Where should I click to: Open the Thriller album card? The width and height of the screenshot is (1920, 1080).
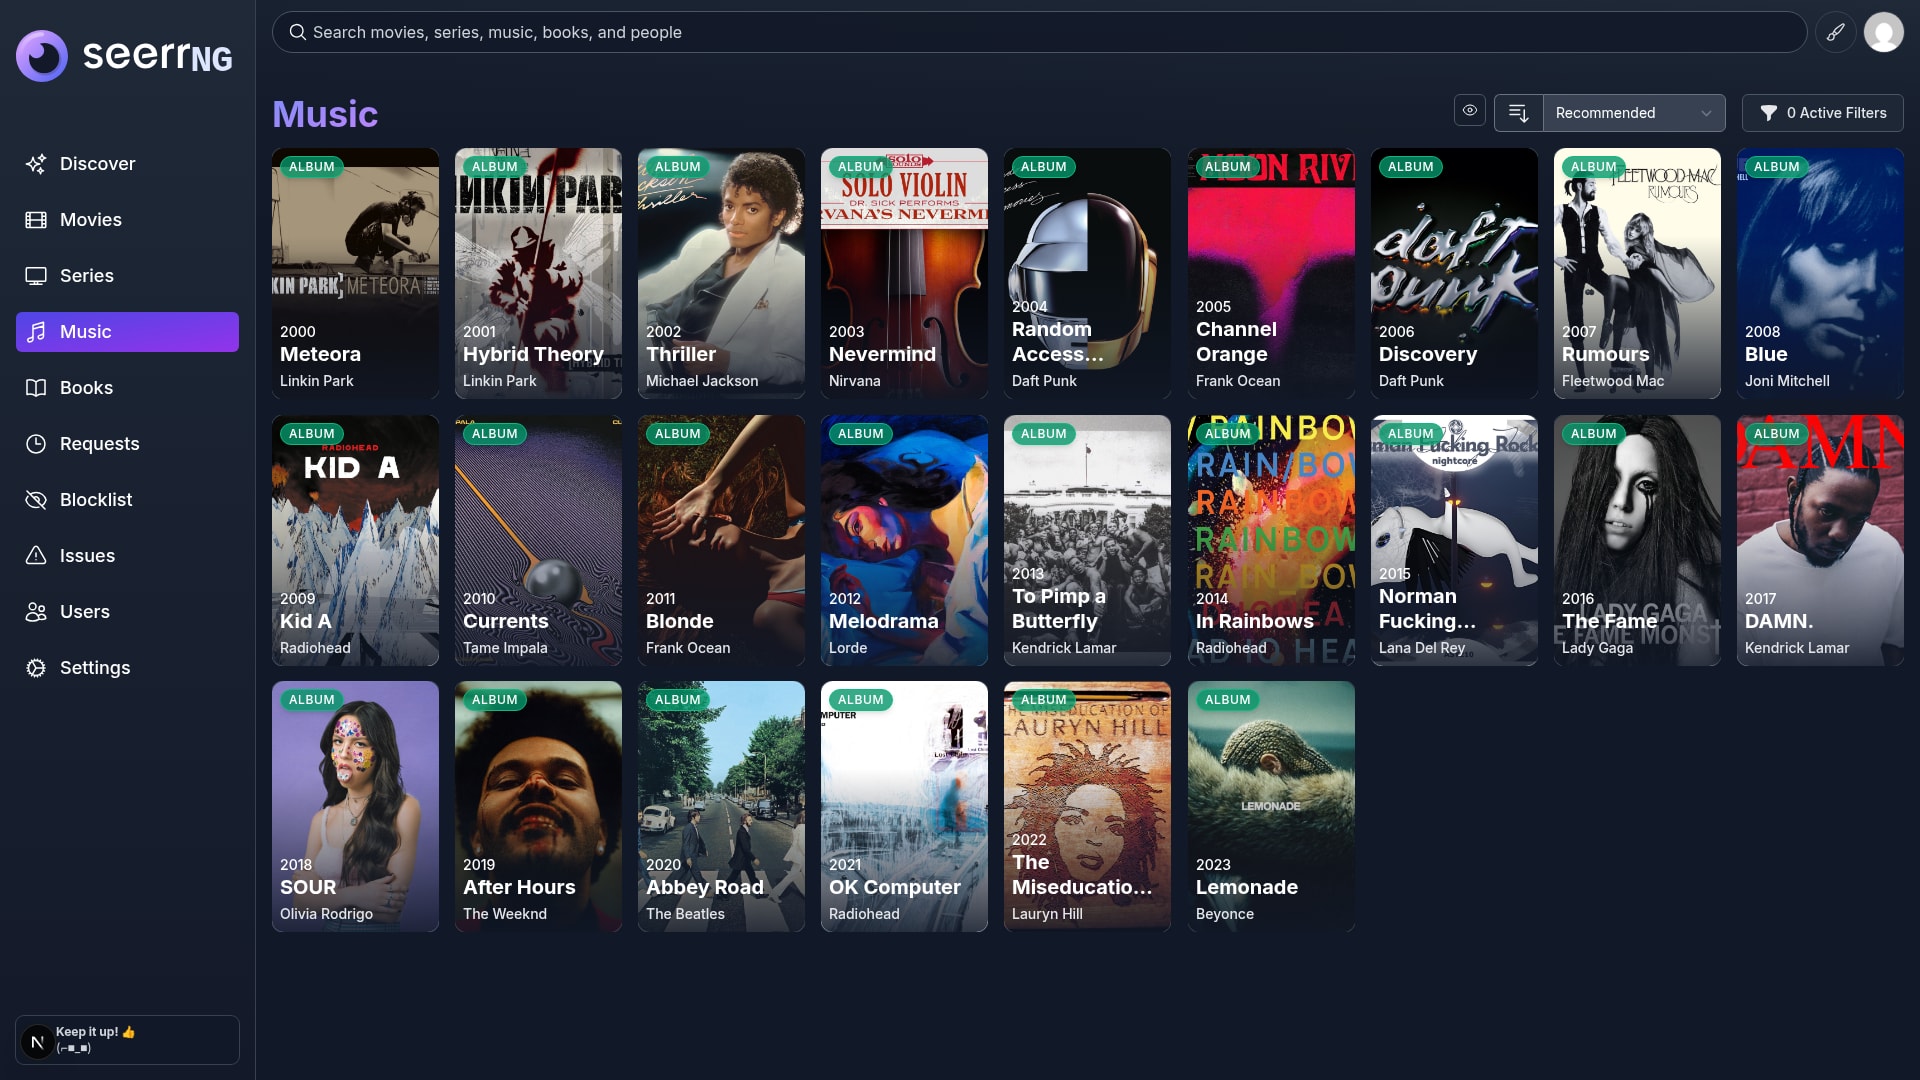(721, 274)
